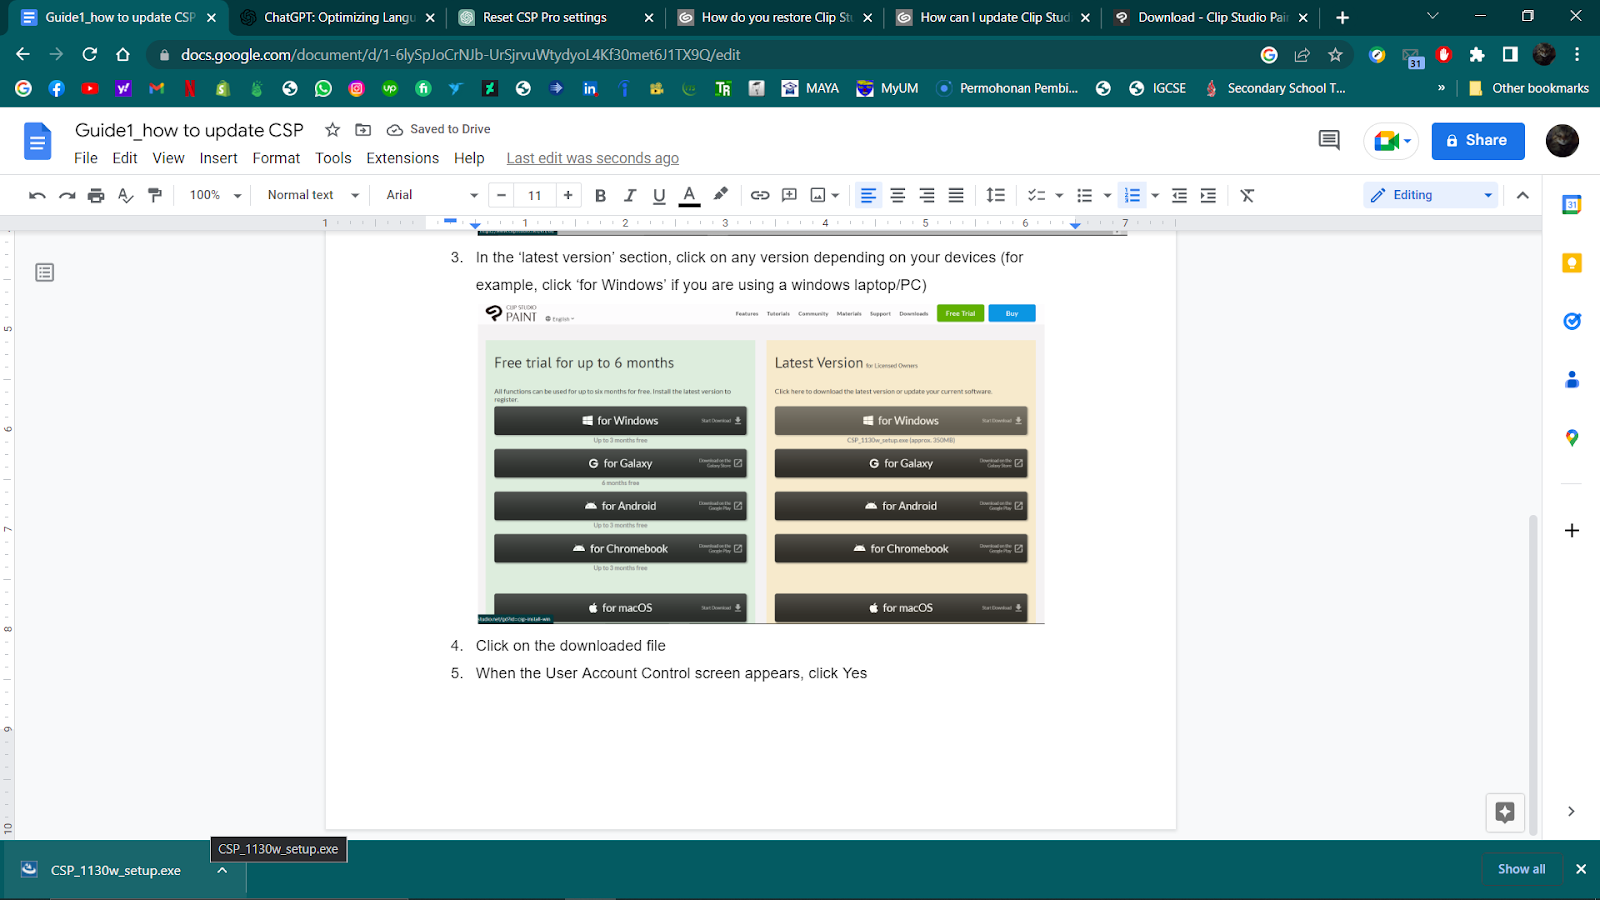Set right text alignment
The image size is (1600, 900).
[x=927, y=195]
